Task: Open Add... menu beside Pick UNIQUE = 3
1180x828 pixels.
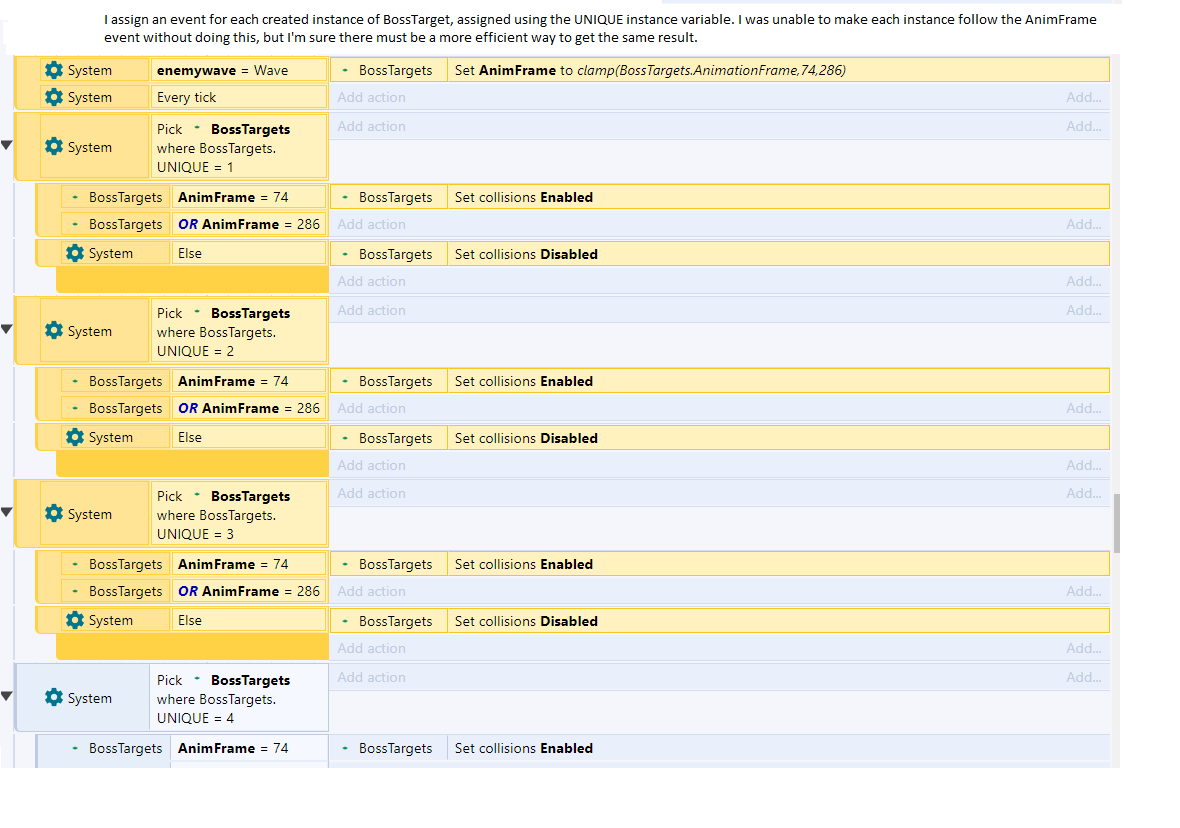Action: pos(1083,493)
